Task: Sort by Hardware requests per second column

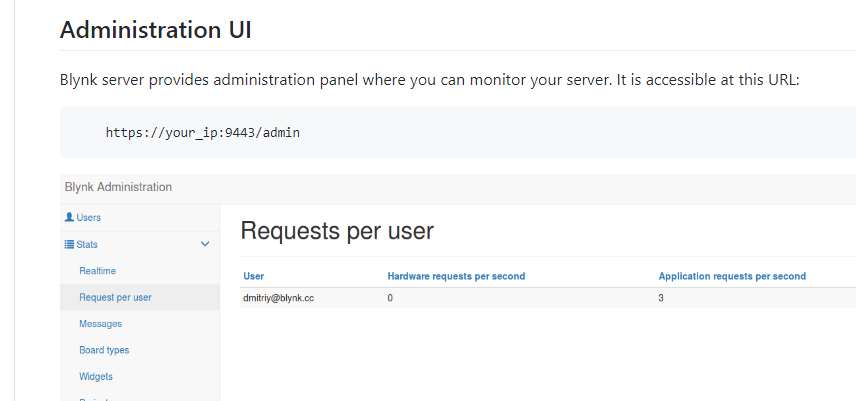Action: pyautogui.click(x=456, y=276)
